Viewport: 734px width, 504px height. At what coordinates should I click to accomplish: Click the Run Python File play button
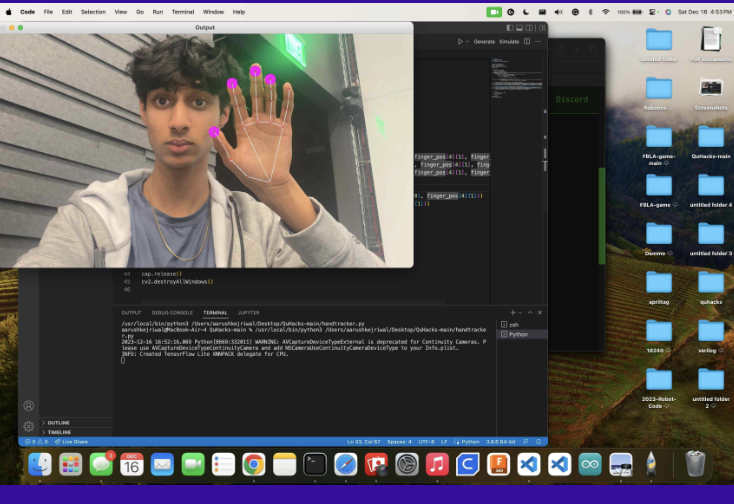click(460, 42)
